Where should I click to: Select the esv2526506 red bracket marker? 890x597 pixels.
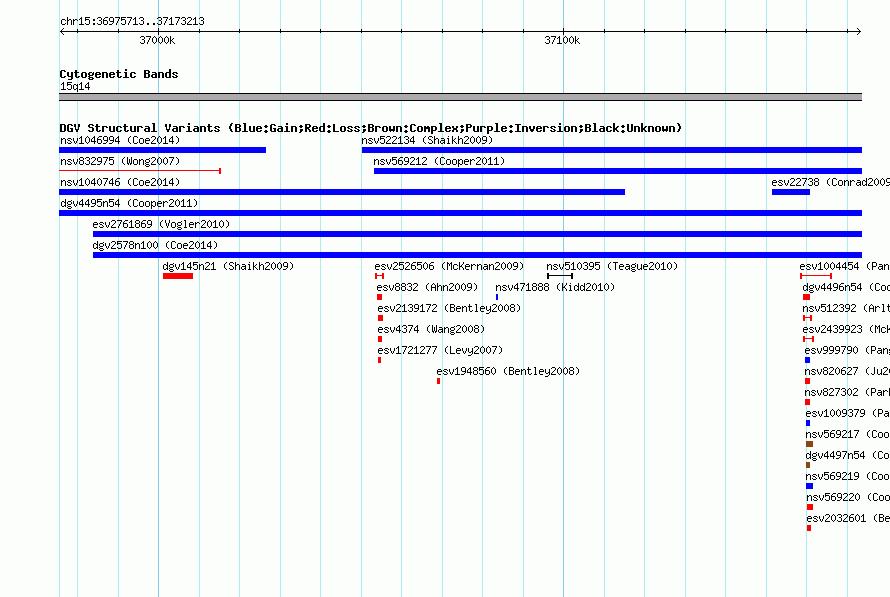click(379, 276)
